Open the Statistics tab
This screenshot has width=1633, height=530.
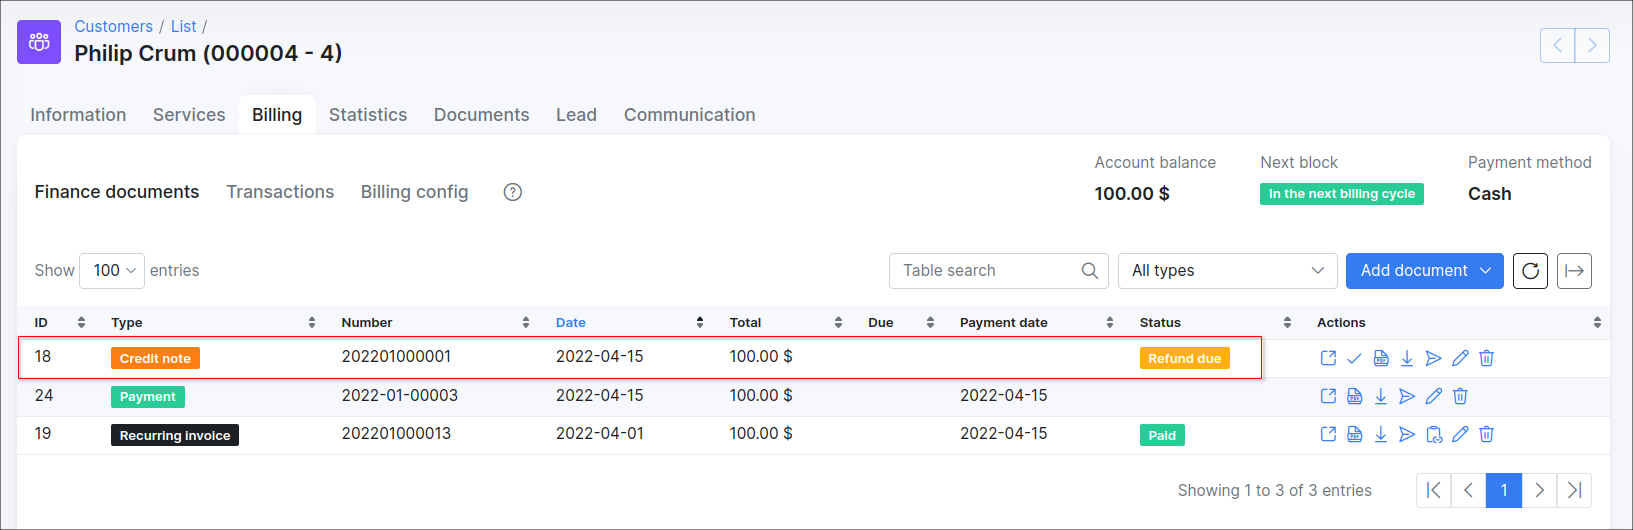tap(368, 115)
